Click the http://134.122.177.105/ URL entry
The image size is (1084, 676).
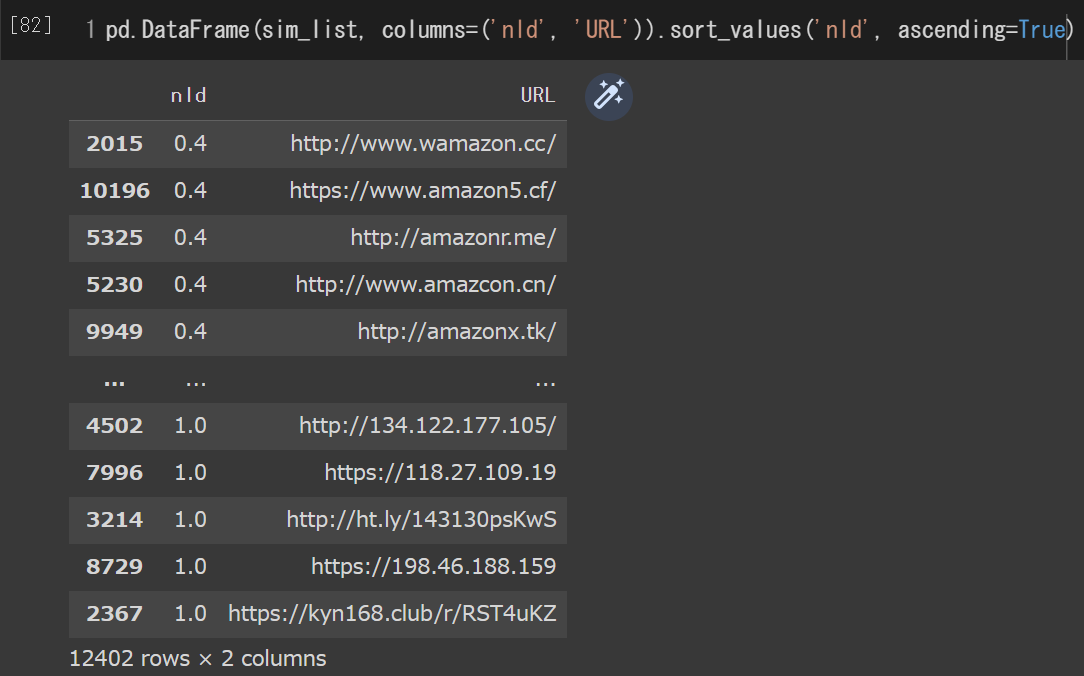(x=427, y=426)
